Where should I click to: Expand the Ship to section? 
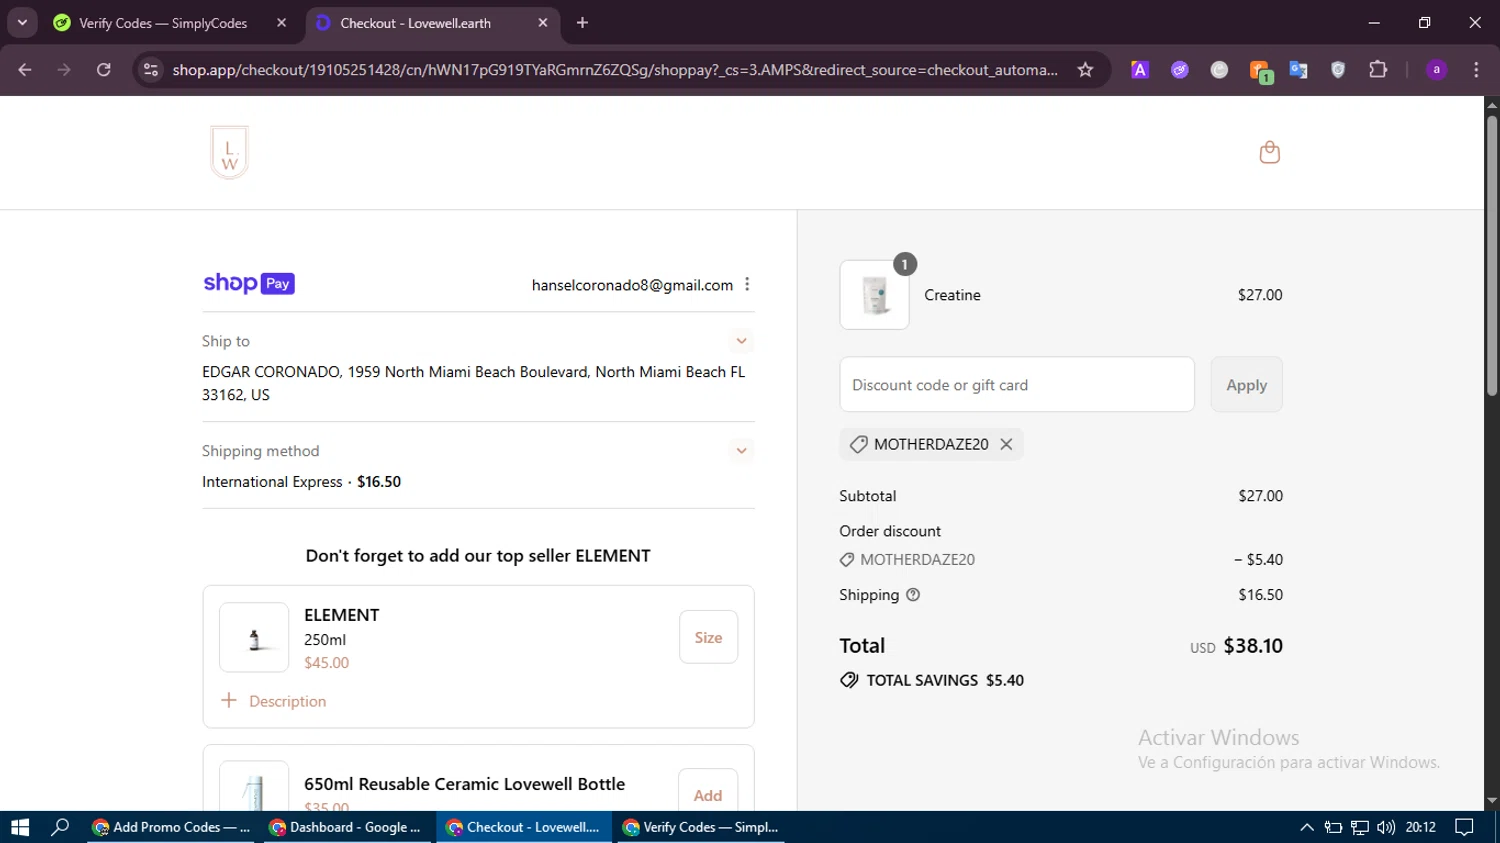tap(741, 341)
